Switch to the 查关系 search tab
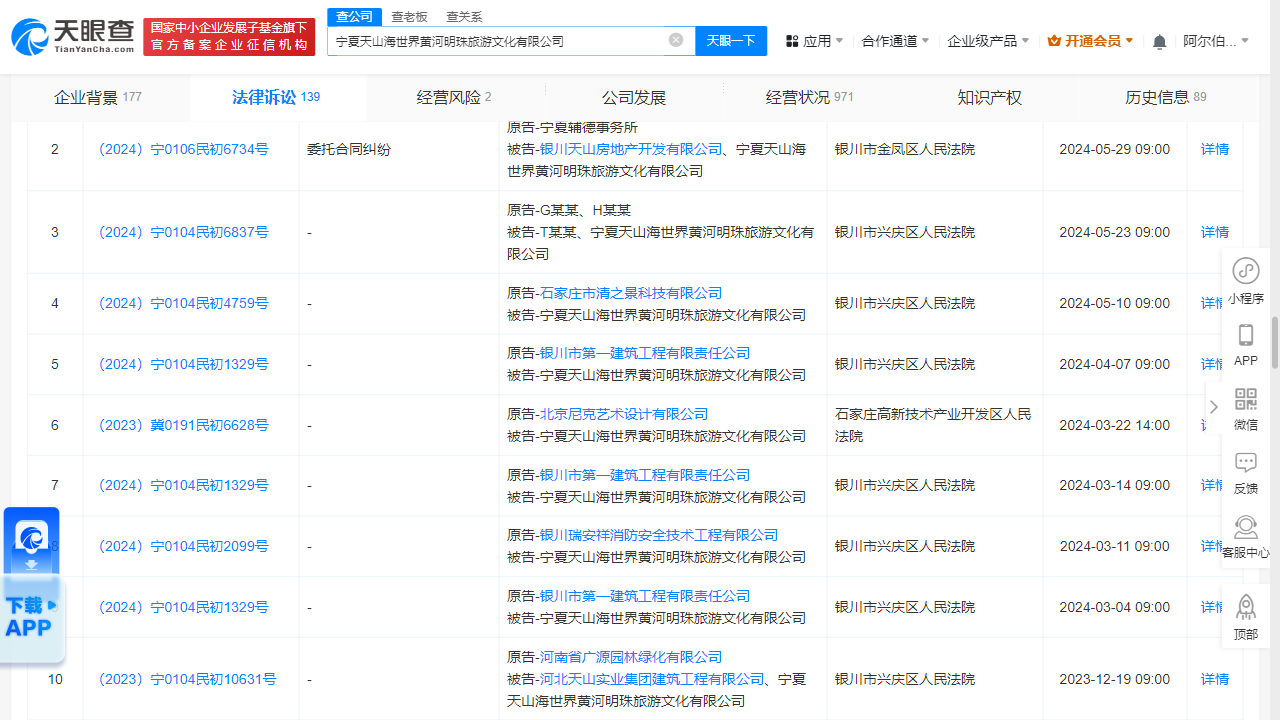1280x720 pixels. pyautogui.click(x=464, y=16)
